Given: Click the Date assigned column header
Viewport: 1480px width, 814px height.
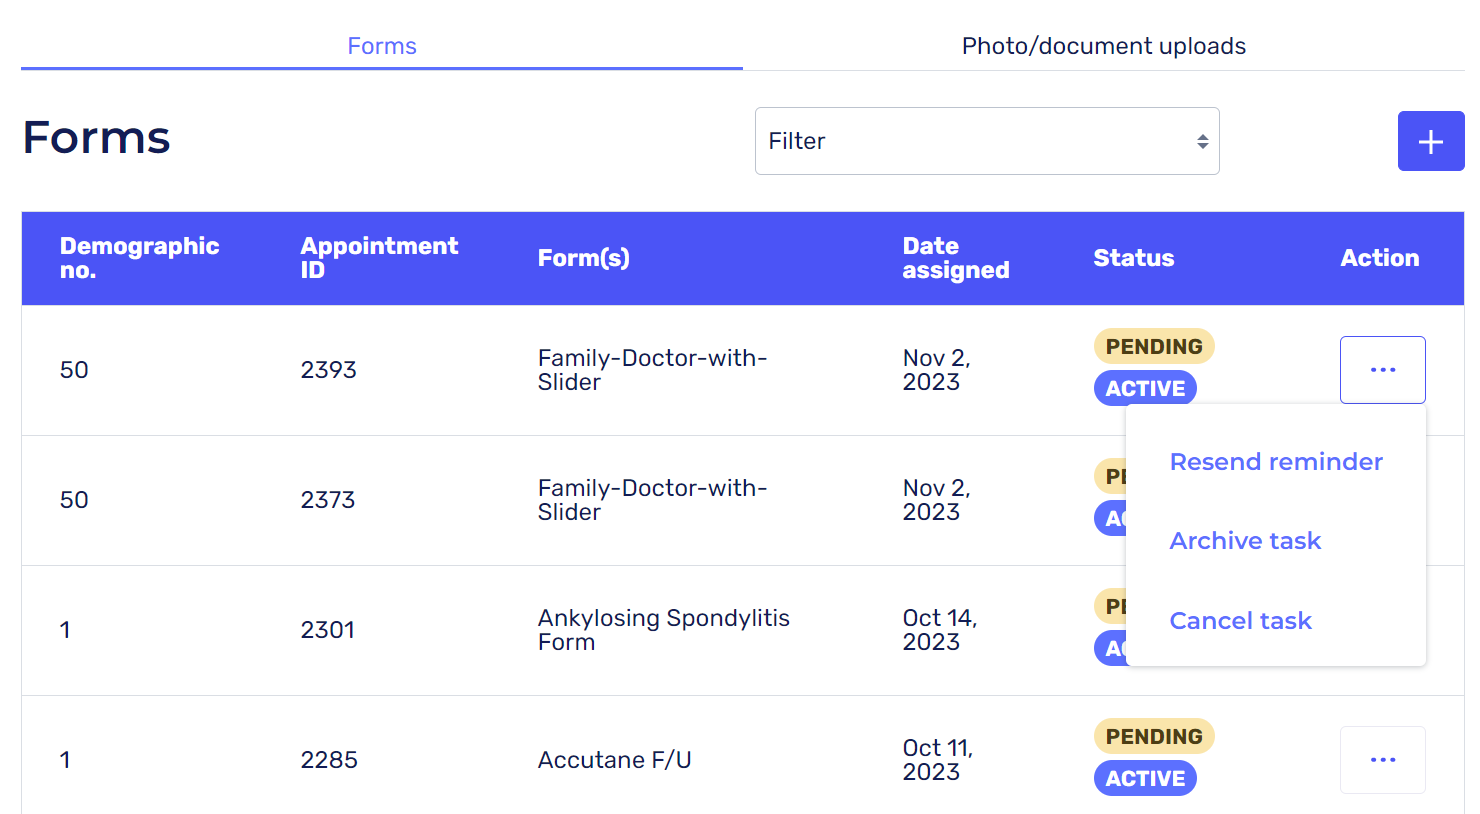Looking at the screenshot, I should 955,258.
